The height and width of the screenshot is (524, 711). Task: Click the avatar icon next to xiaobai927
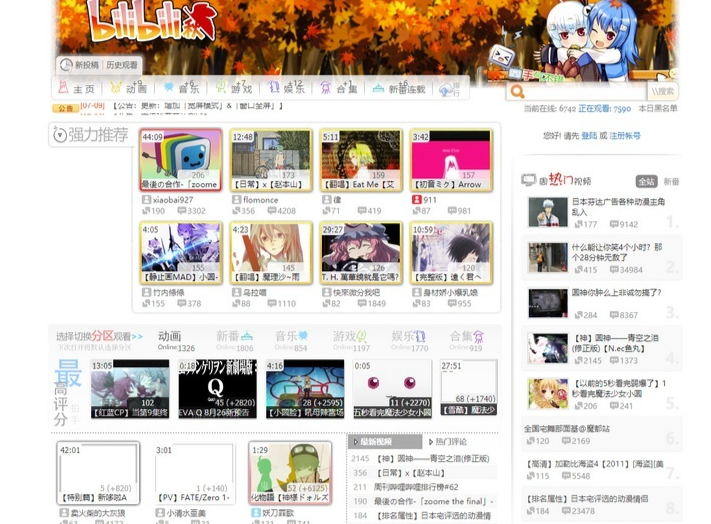146,199
